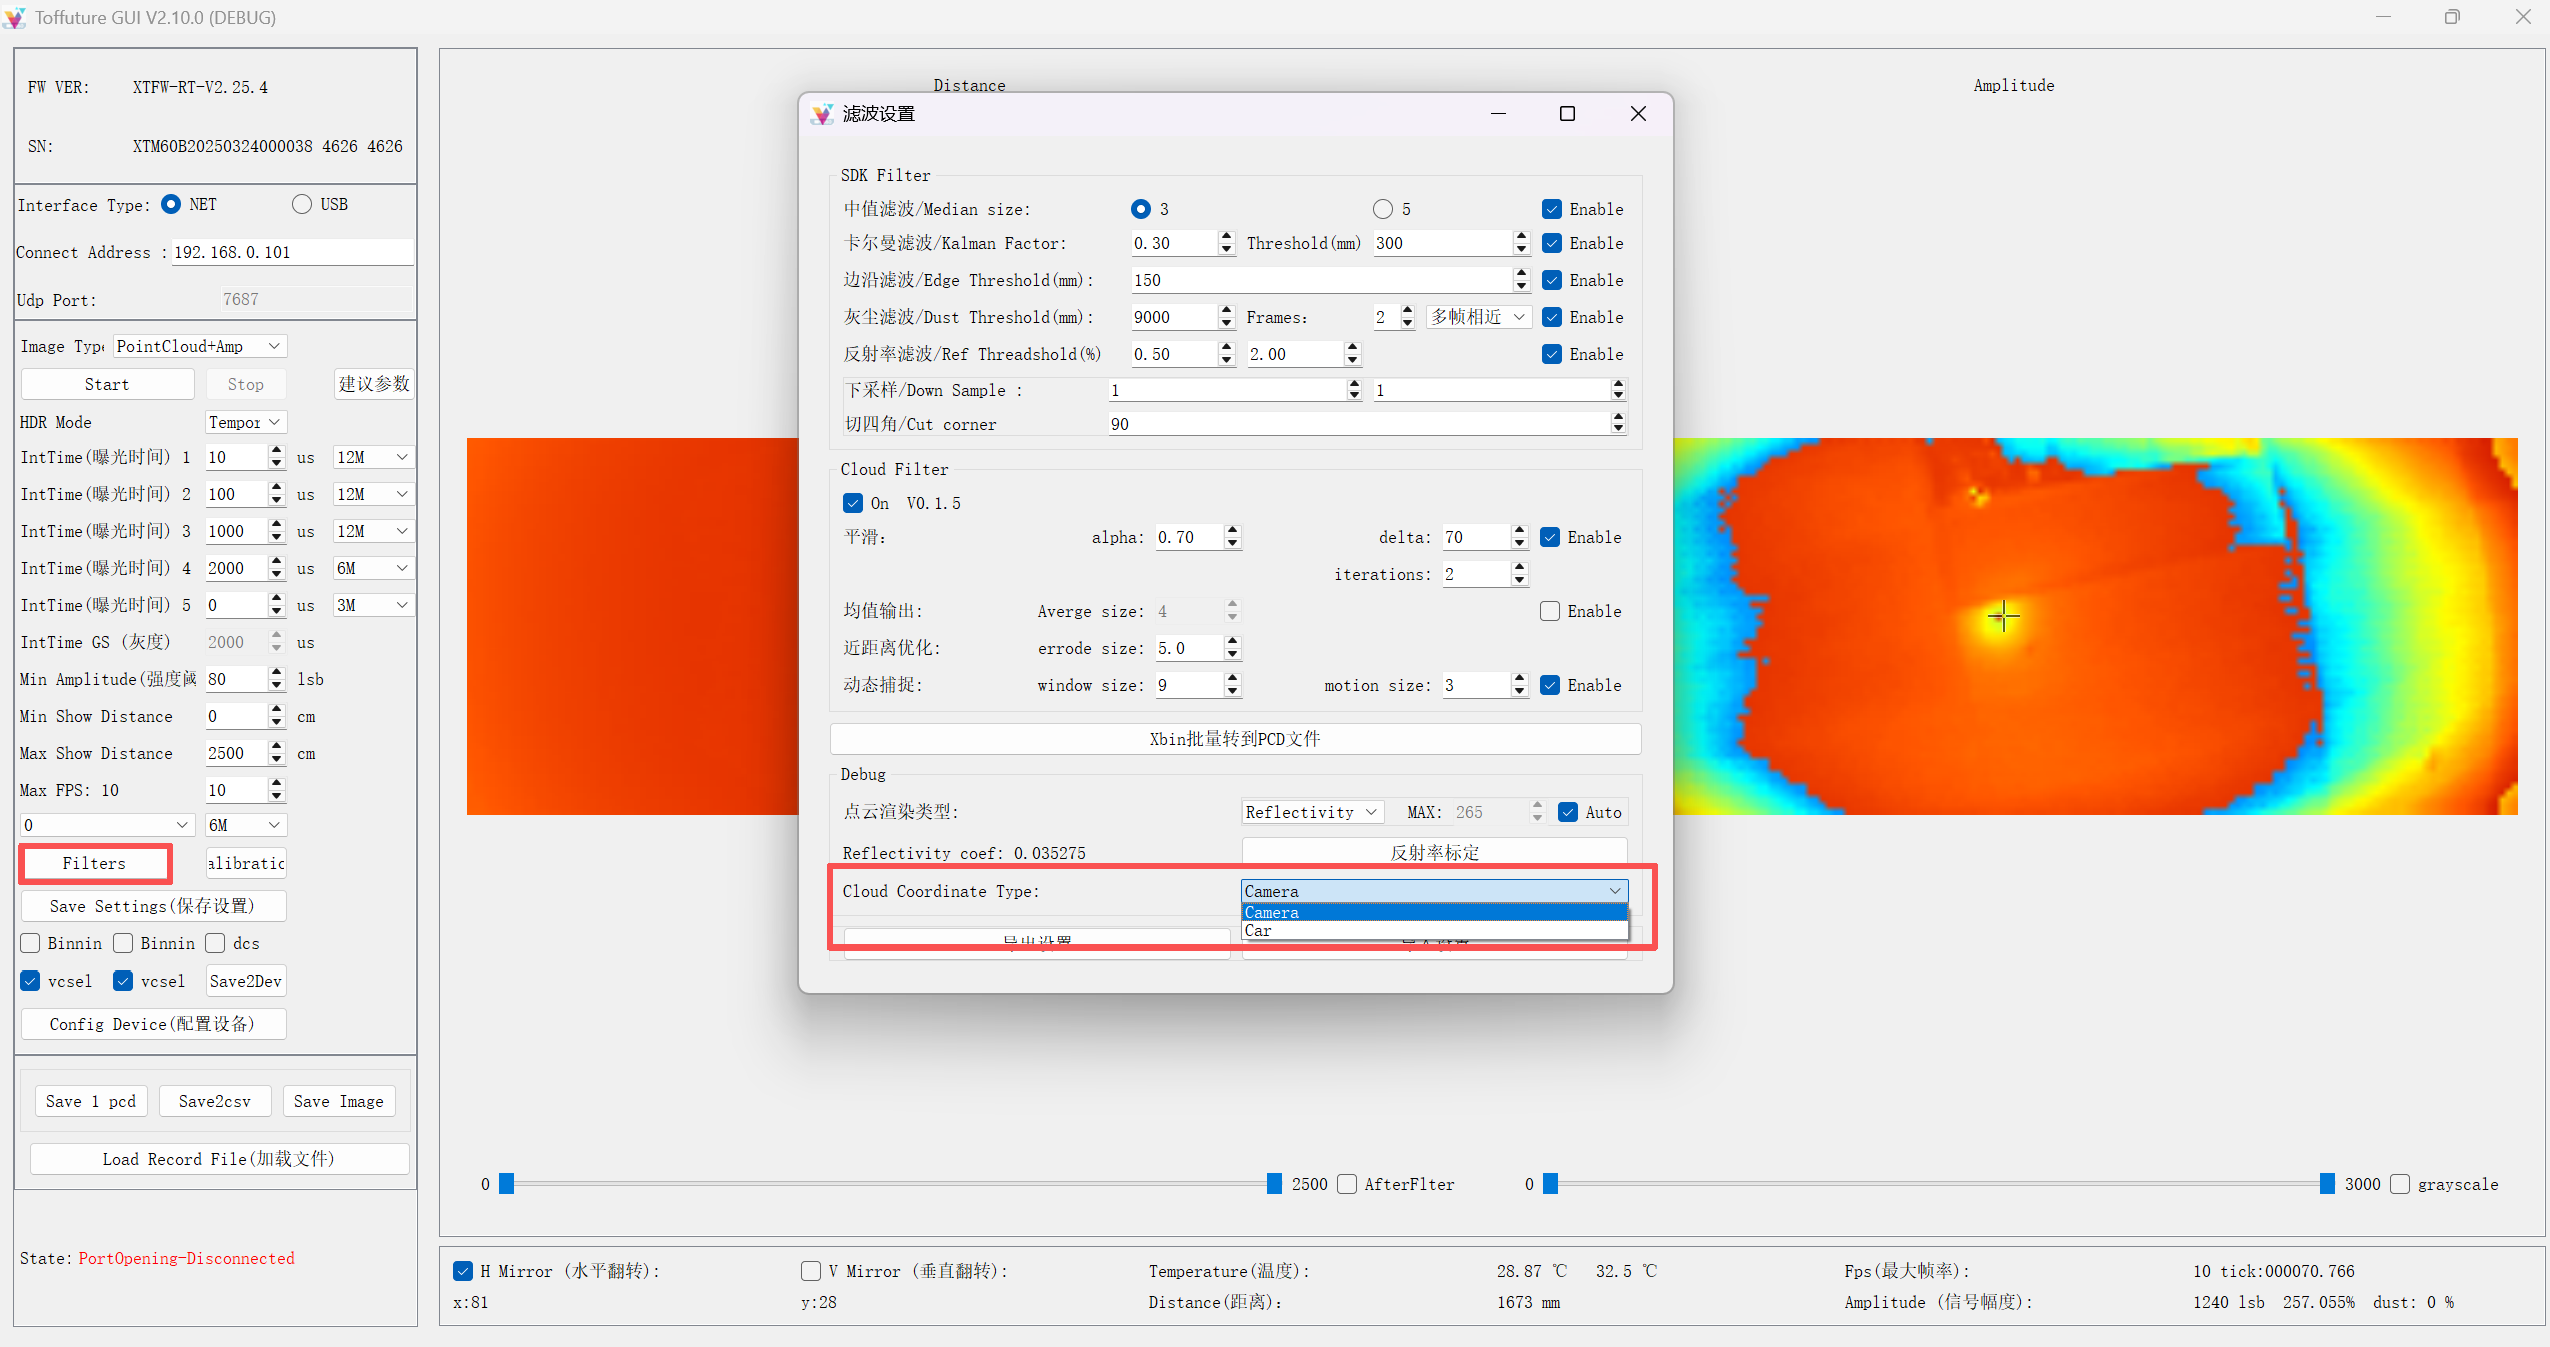Open the Image Type PointCloud+Amp dropdown
The width and height of the screenshot is (2550, 1347).
click(199, 346)
